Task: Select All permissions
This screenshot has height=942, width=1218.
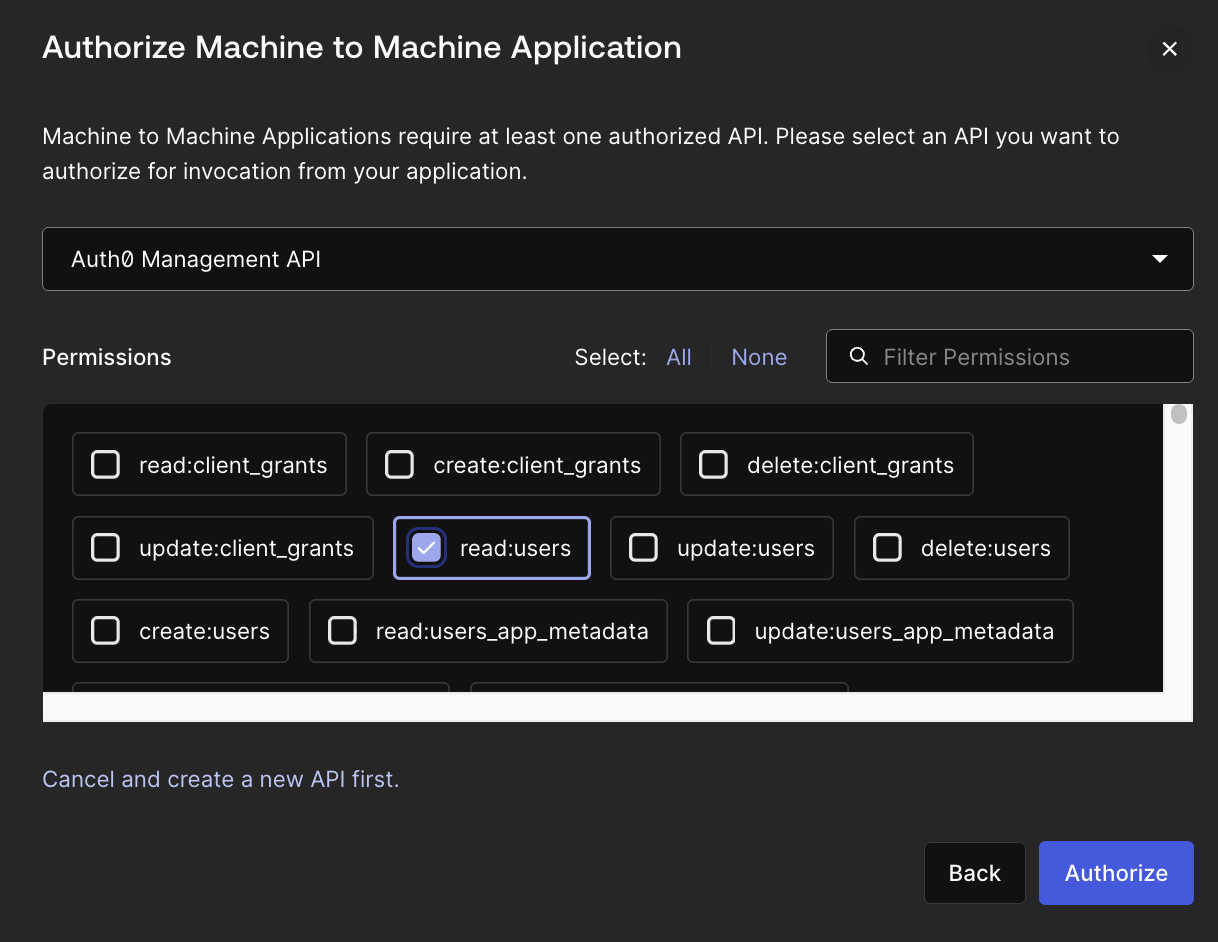Action: click(679, 357)
